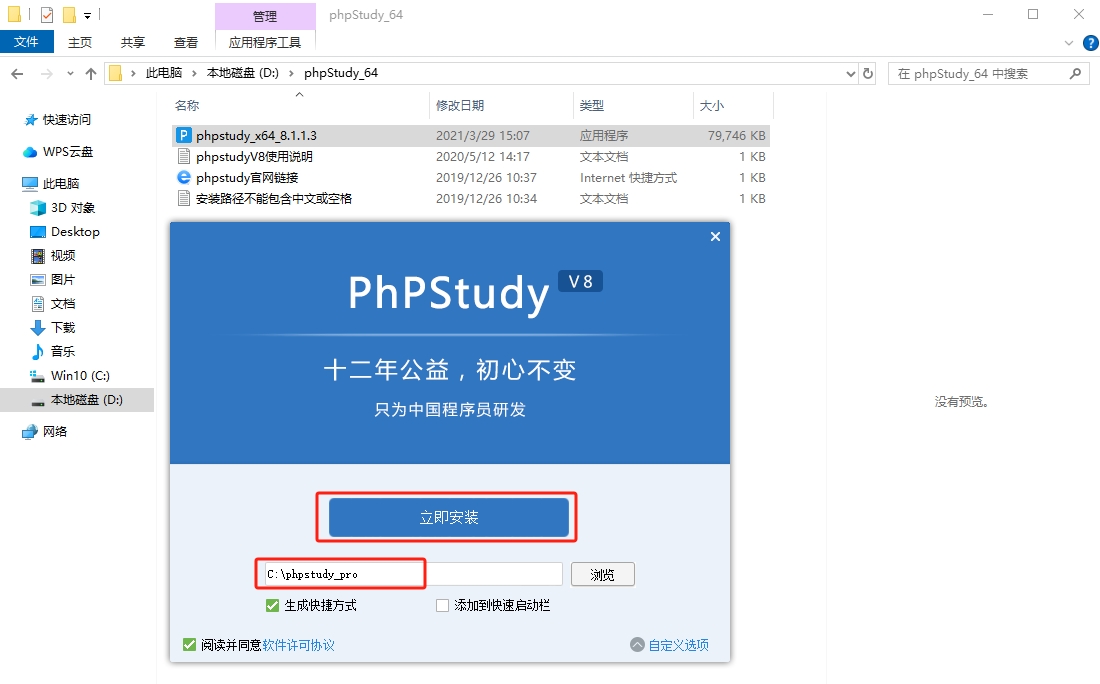Open 文档 folder in sidebar
Viewport: 1100px width, 684px height.
(x=63, y=304)
